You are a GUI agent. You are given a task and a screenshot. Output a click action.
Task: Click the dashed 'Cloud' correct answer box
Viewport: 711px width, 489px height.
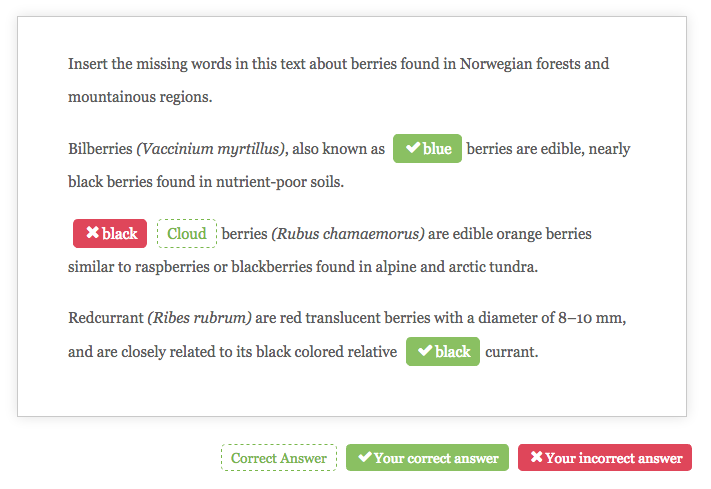(x=187, y=234)
